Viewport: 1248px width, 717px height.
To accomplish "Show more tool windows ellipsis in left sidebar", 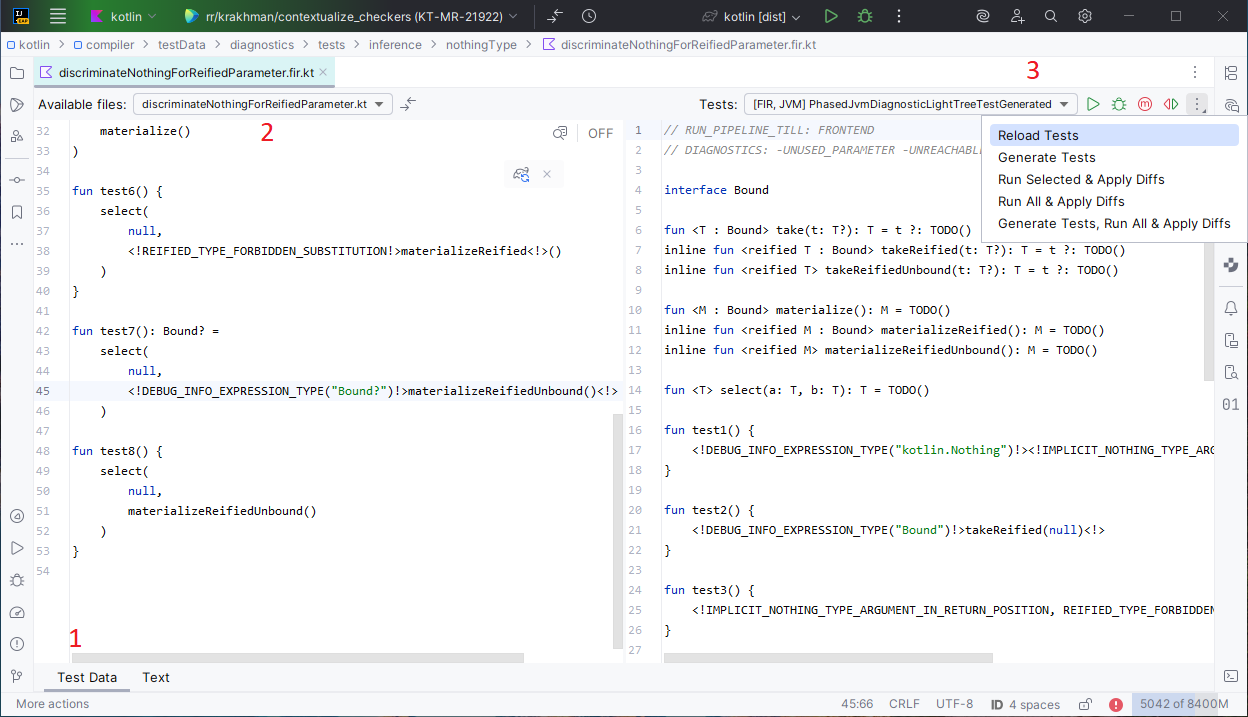I will tap(17, 243).
